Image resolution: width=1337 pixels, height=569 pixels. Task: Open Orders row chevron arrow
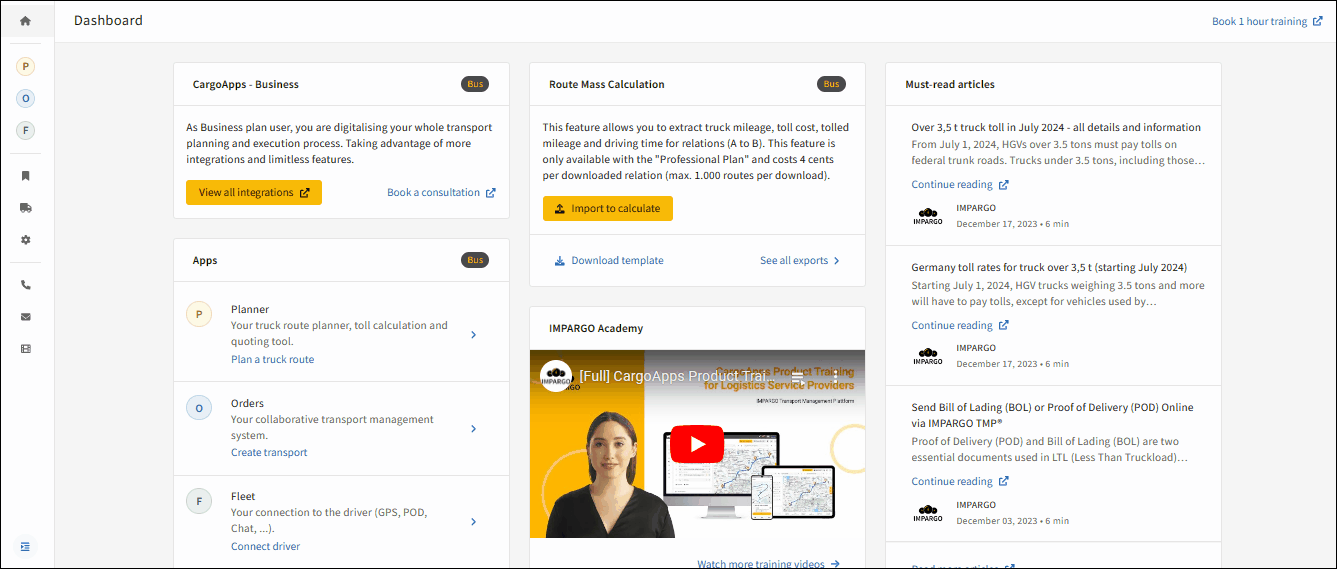click(473, 428)
